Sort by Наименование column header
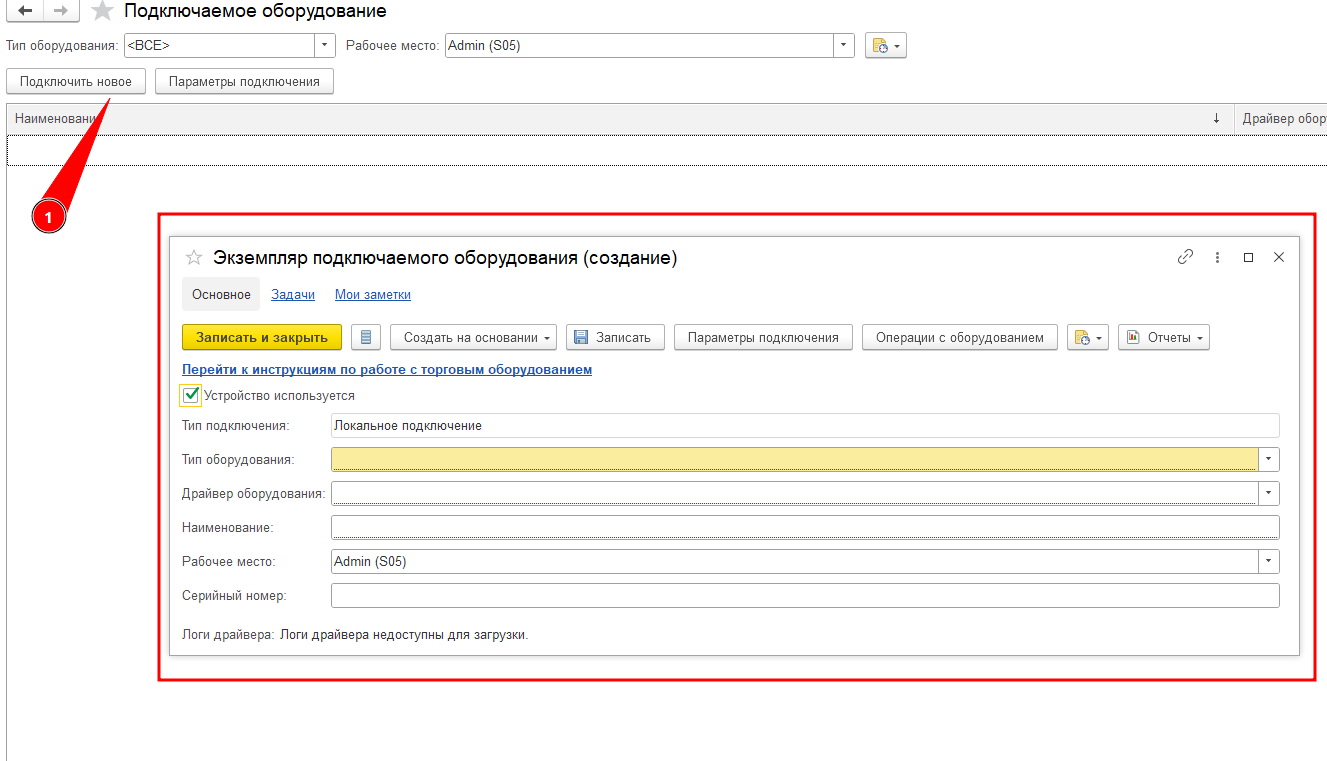The width and height of the screenshot is (1327, 761). tap(620, 118)
